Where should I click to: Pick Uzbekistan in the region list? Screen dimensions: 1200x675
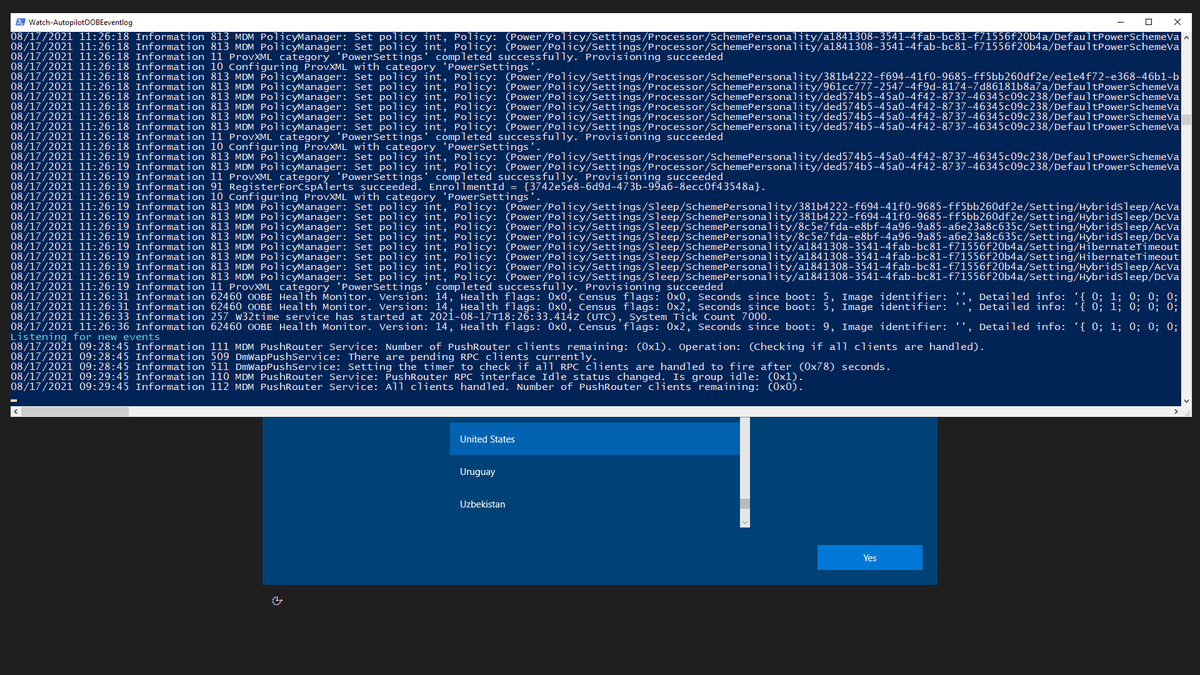pos(594,504)
